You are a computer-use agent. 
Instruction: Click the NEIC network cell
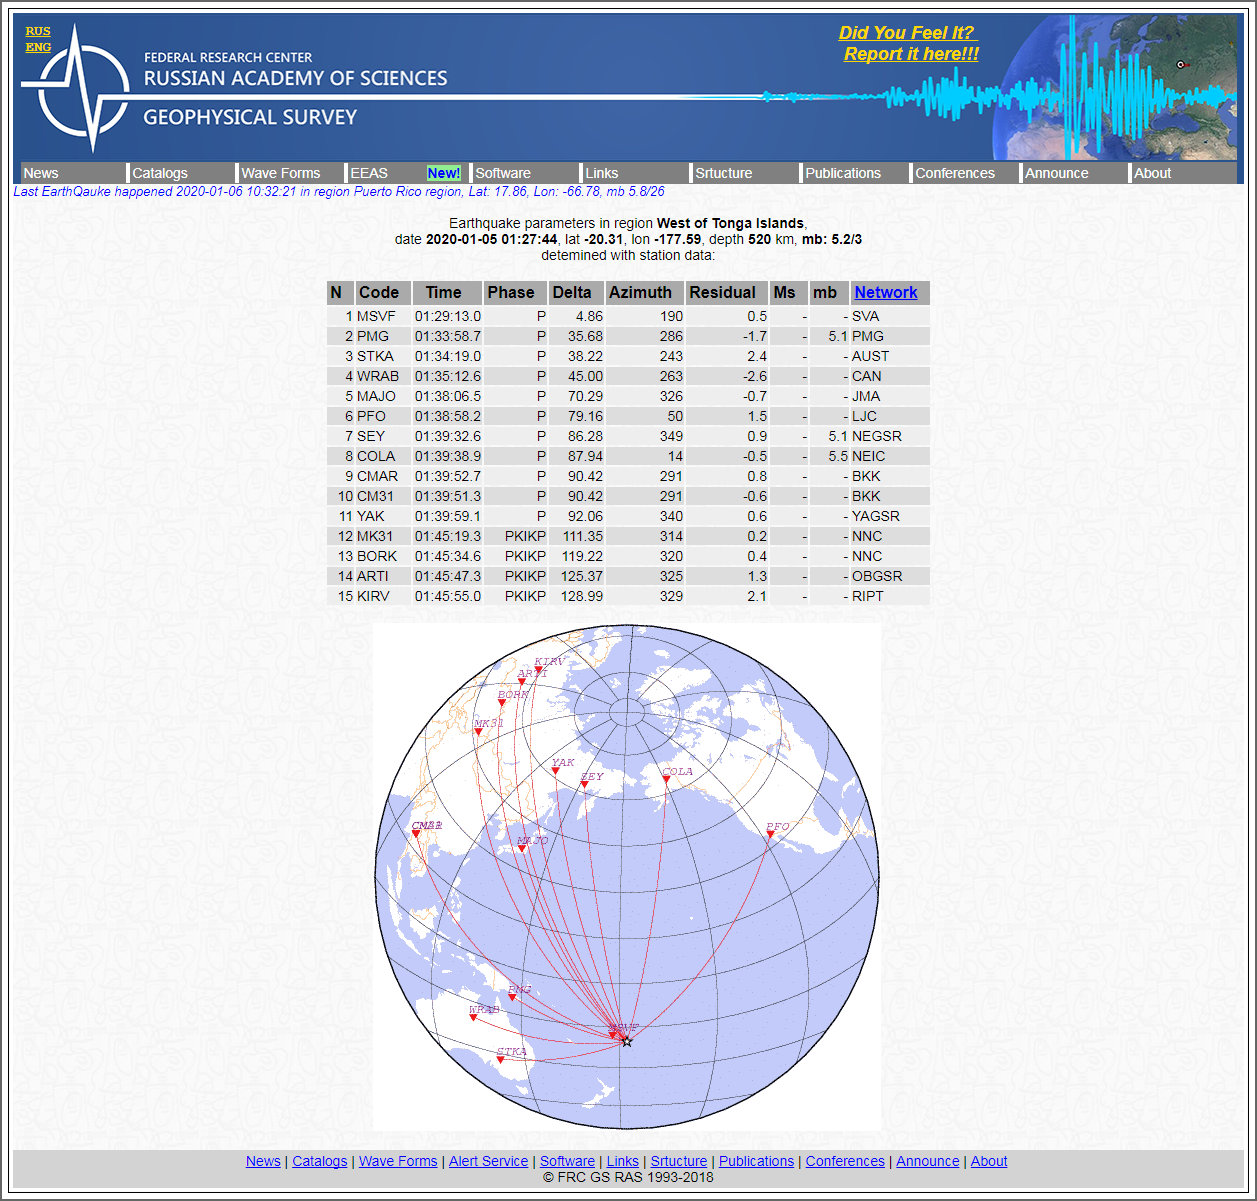[x=890, y=456]
